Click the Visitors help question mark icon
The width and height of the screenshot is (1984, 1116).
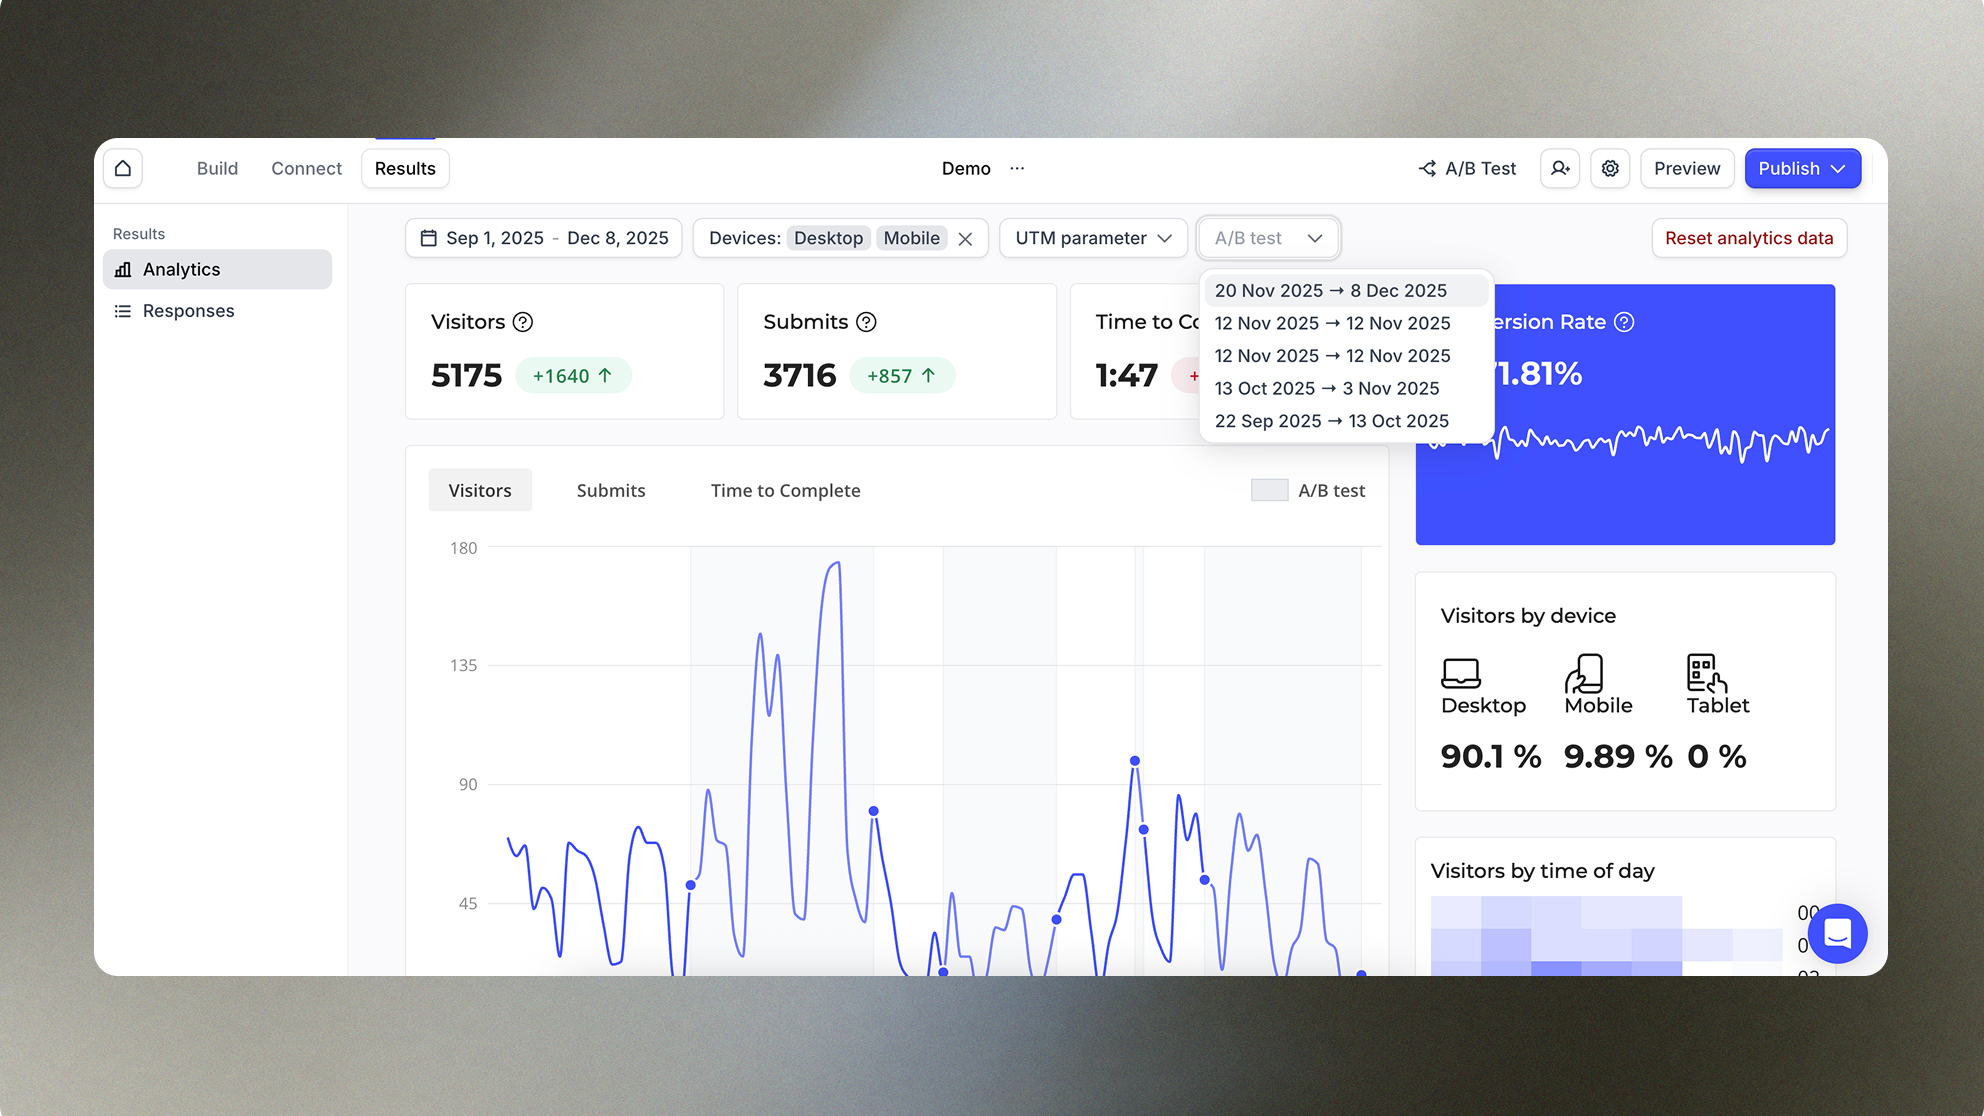click(522, 322)
